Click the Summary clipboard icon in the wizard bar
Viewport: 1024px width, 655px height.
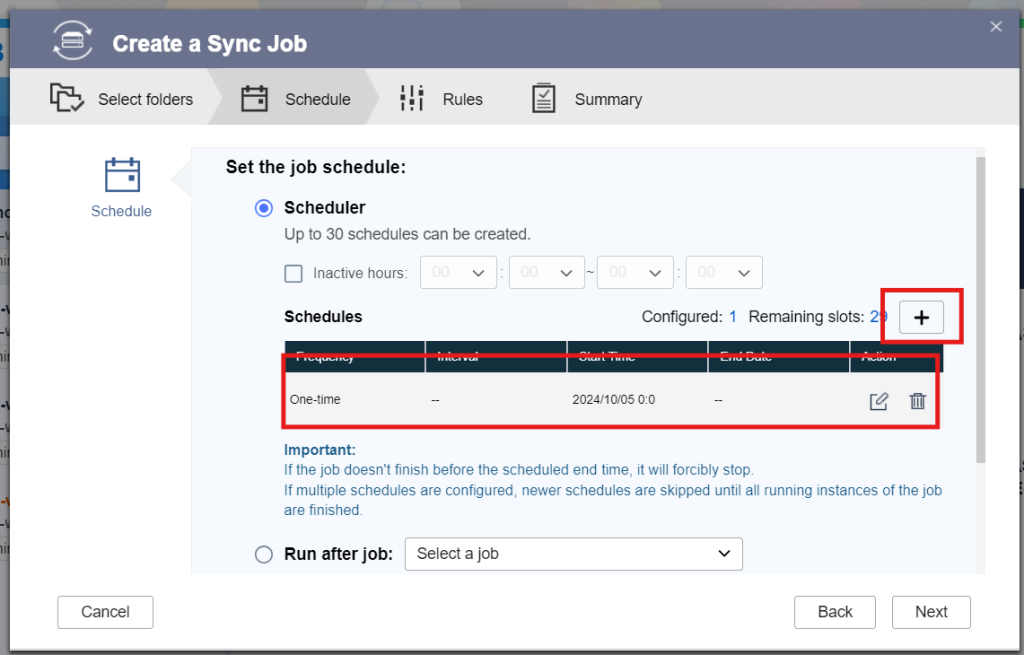pos(543,98)
